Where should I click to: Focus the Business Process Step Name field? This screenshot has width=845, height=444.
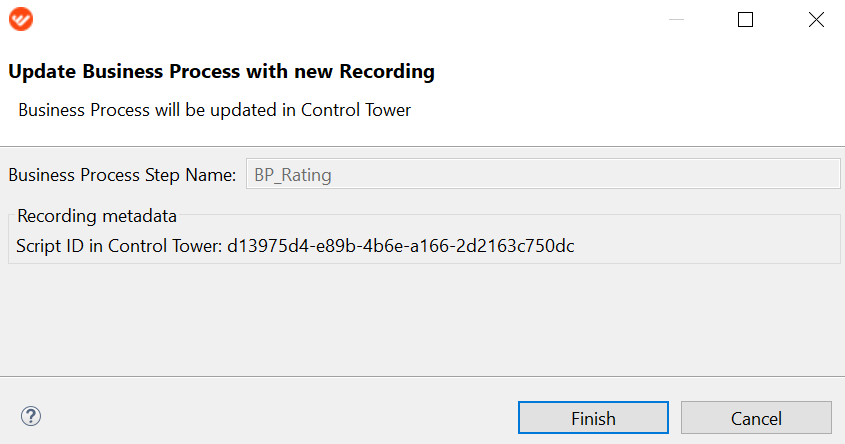point(543,174)
